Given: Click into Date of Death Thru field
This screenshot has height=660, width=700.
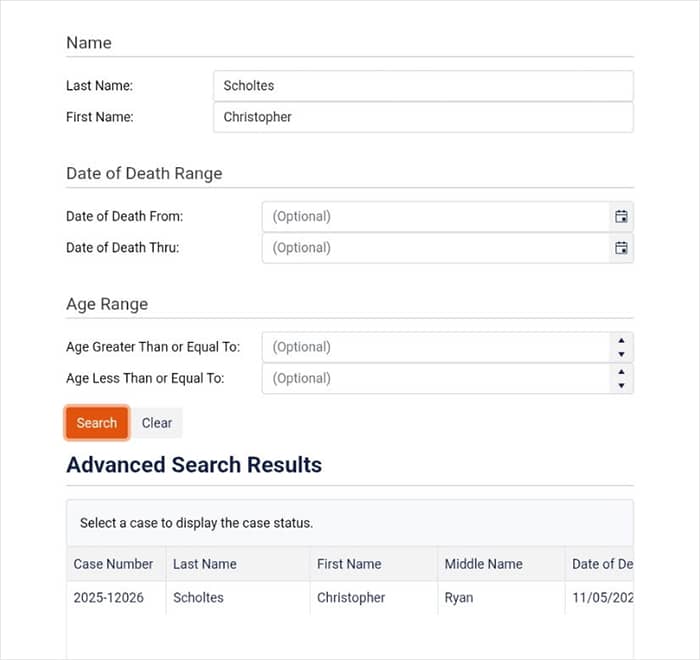Looking at the screenshot, I should [435, 248].
